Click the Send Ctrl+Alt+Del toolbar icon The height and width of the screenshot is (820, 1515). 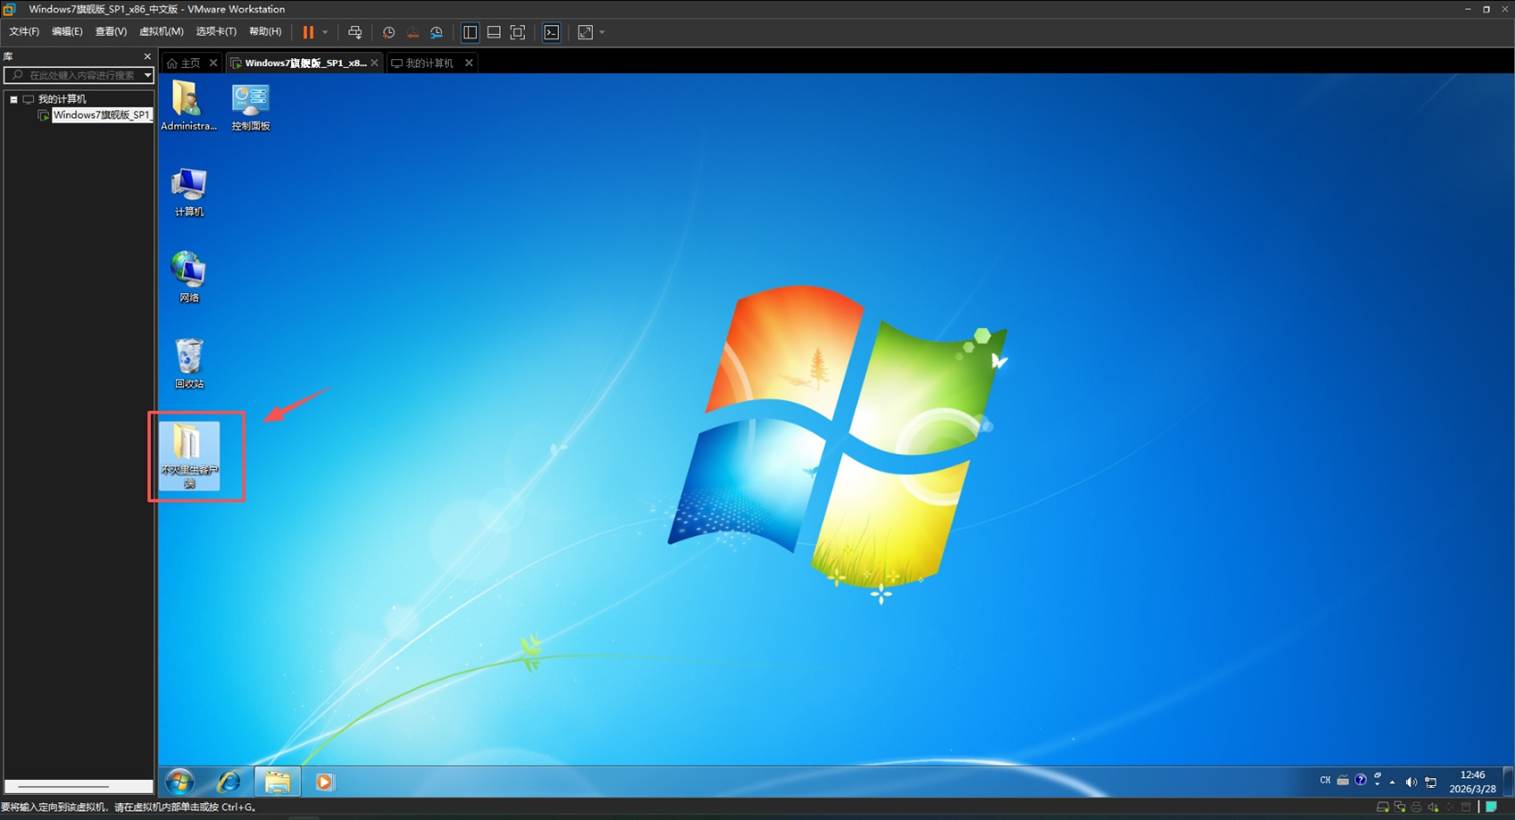(355, 32)
